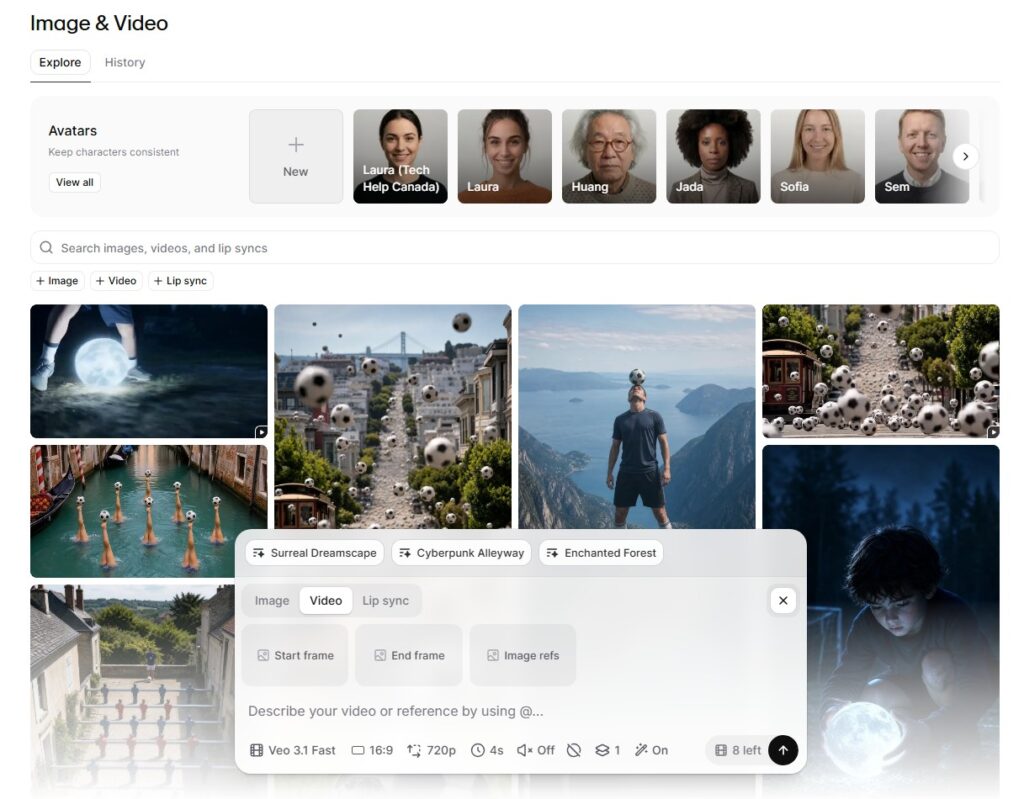Add a Start frame image

click(x=295, y=655)
